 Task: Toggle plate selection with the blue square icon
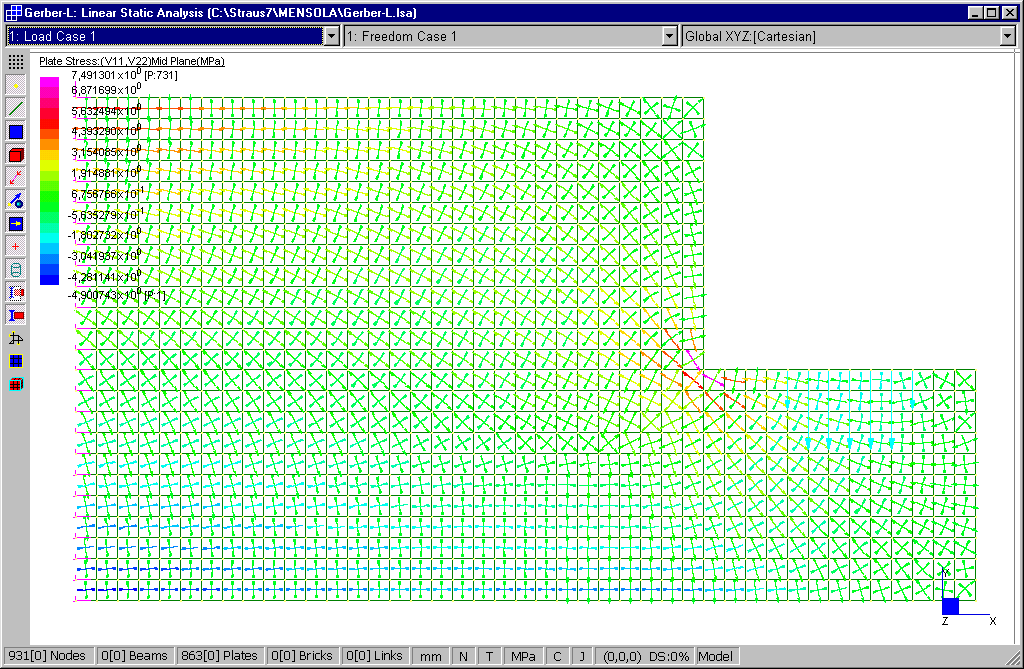[x=16, y=132]
